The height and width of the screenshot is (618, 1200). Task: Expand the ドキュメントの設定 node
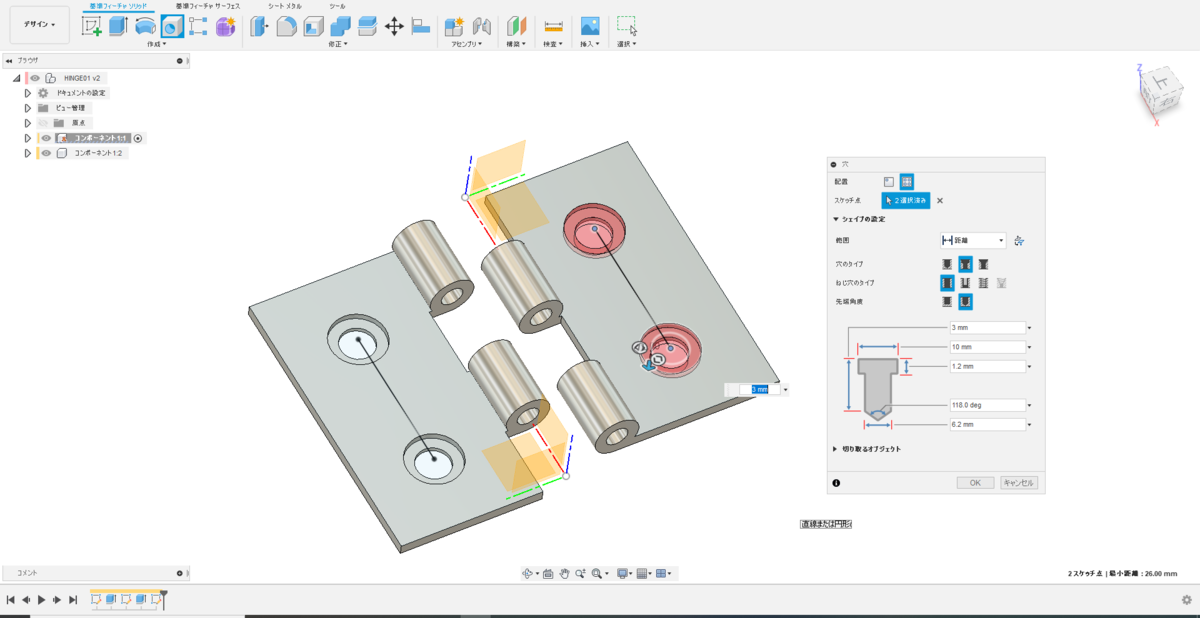click(28, 93)
